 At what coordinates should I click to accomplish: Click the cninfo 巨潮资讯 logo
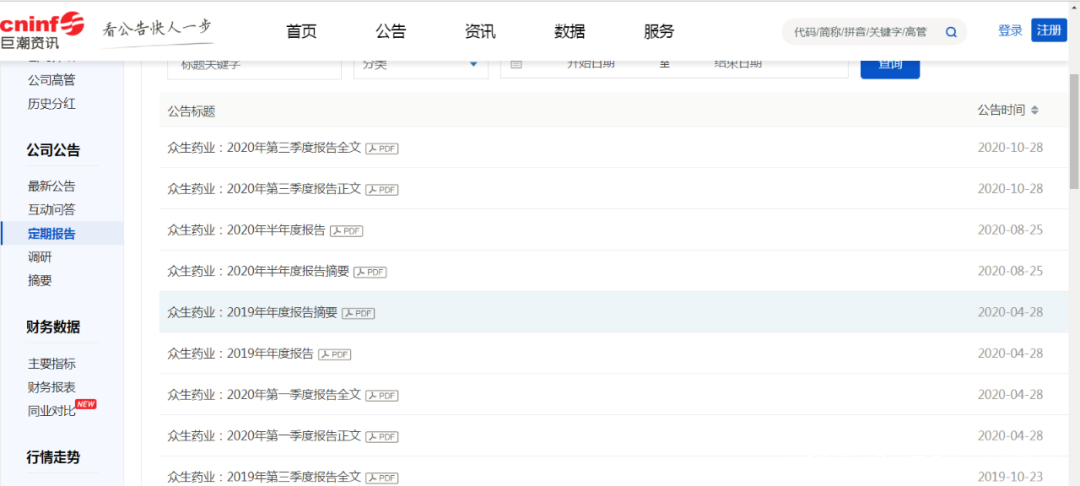pos(42,31)
